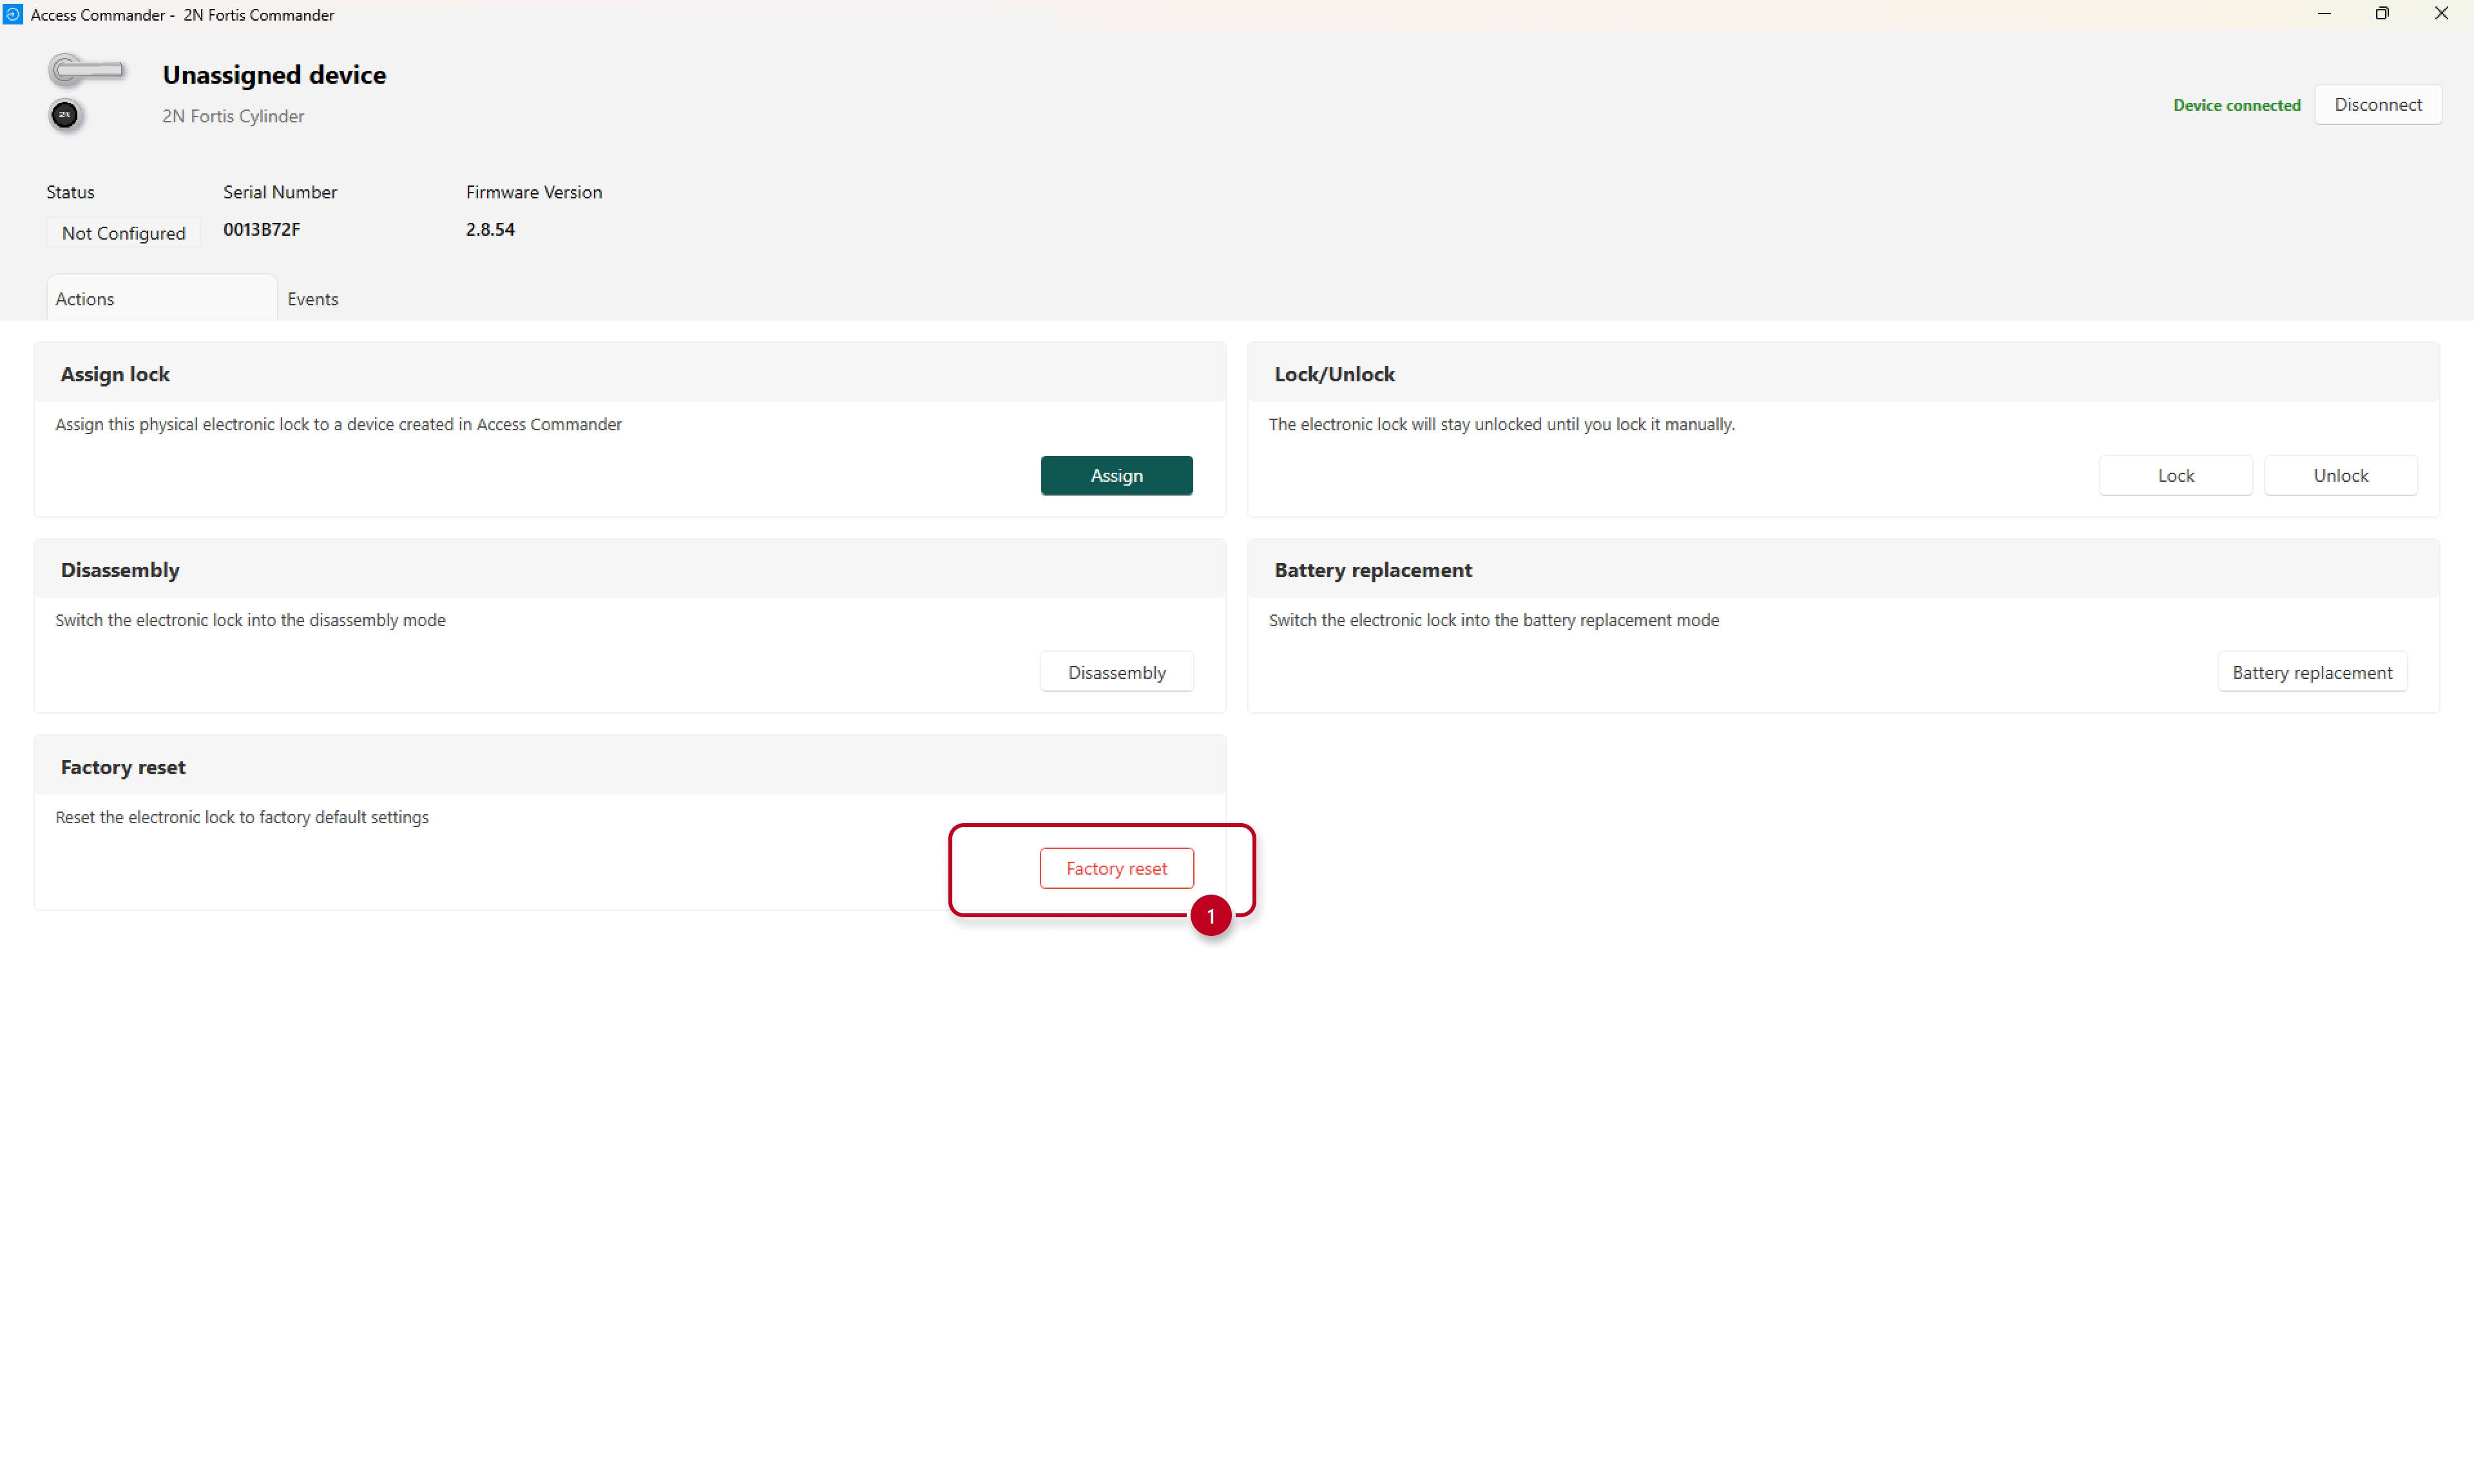Restore down the application window

(x=2382, y=14)
